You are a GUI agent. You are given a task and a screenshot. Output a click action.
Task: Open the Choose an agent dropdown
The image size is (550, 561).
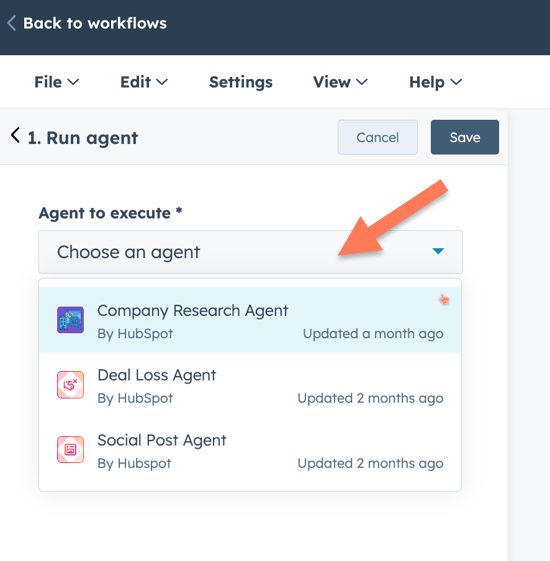click(250, 252)
